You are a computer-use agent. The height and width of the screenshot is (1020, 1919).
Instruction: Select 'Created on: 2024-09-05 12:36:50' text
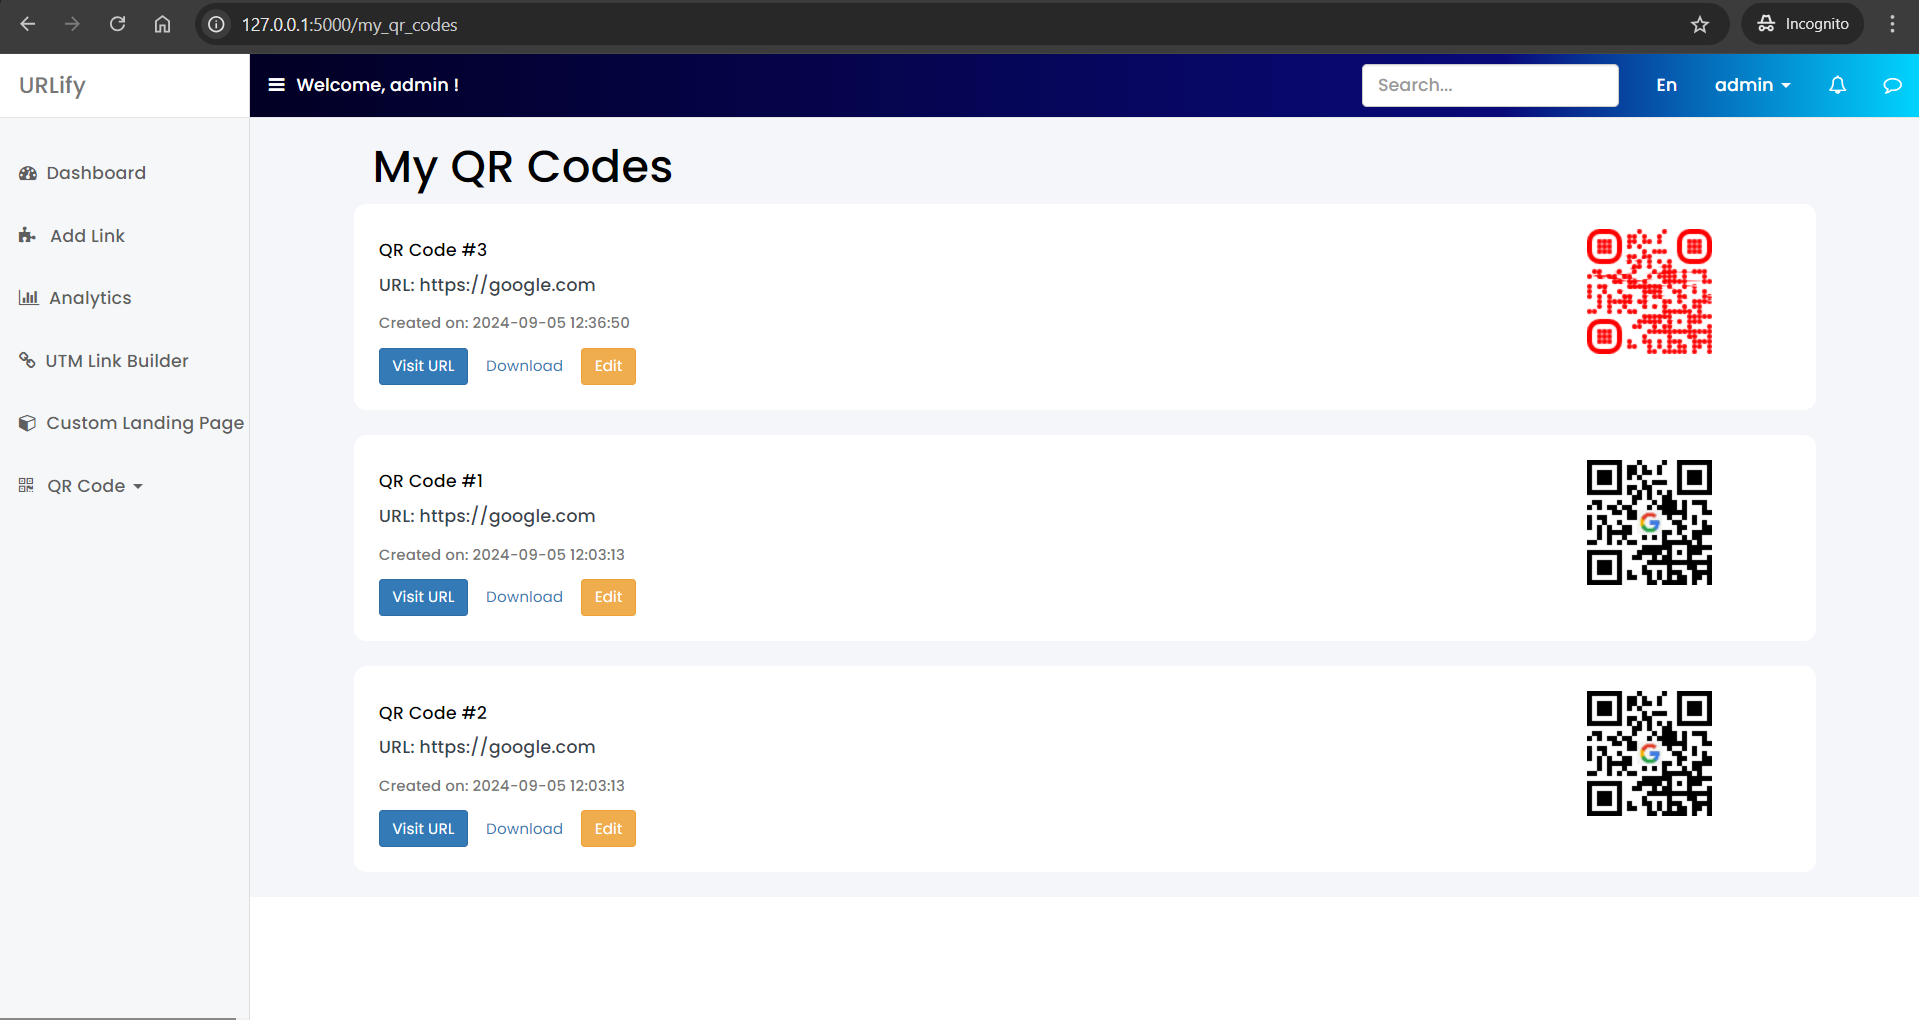point(504,323)
